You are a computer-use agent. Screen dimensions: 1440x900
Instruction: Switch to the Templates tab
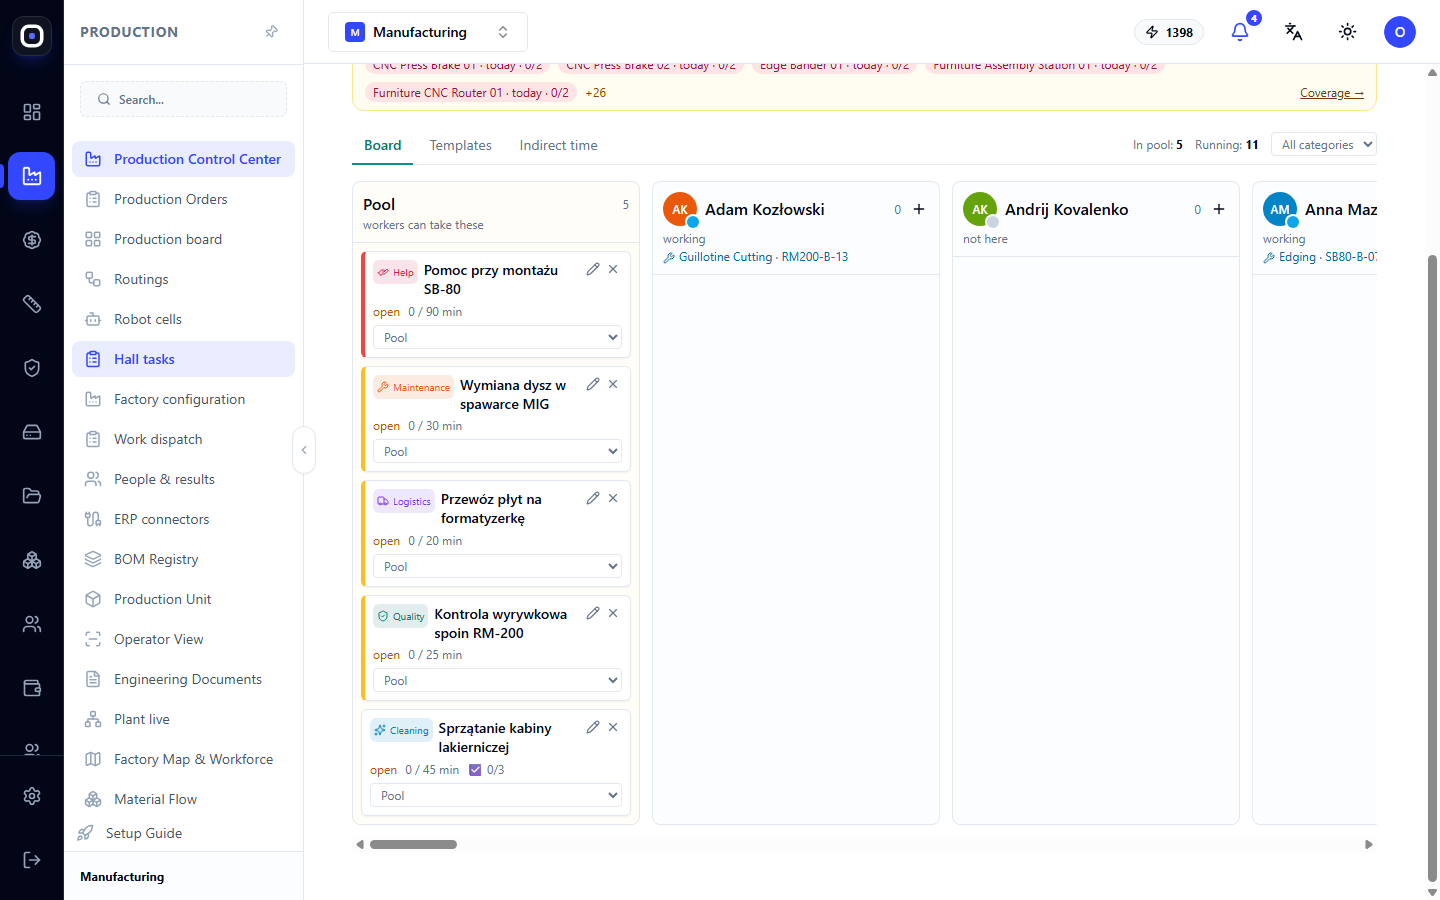[x=461, y=145]
